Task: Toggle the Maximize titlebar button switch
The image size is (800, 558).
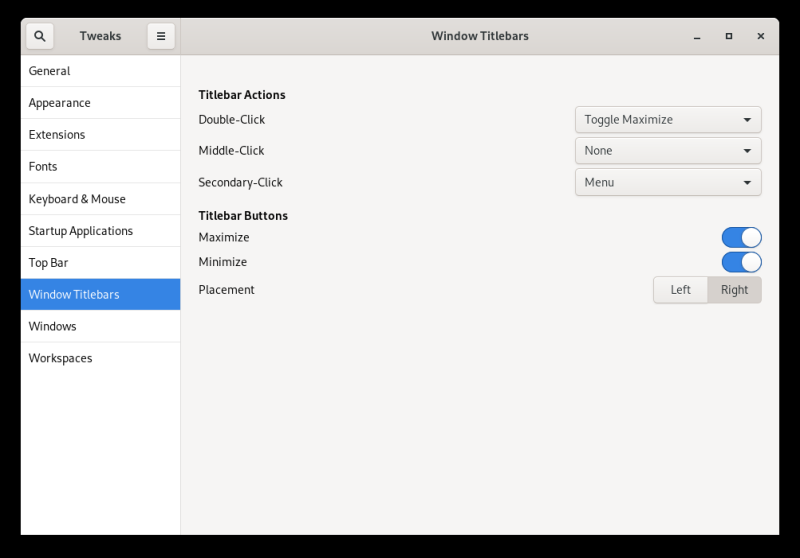Action: (741, 238)
